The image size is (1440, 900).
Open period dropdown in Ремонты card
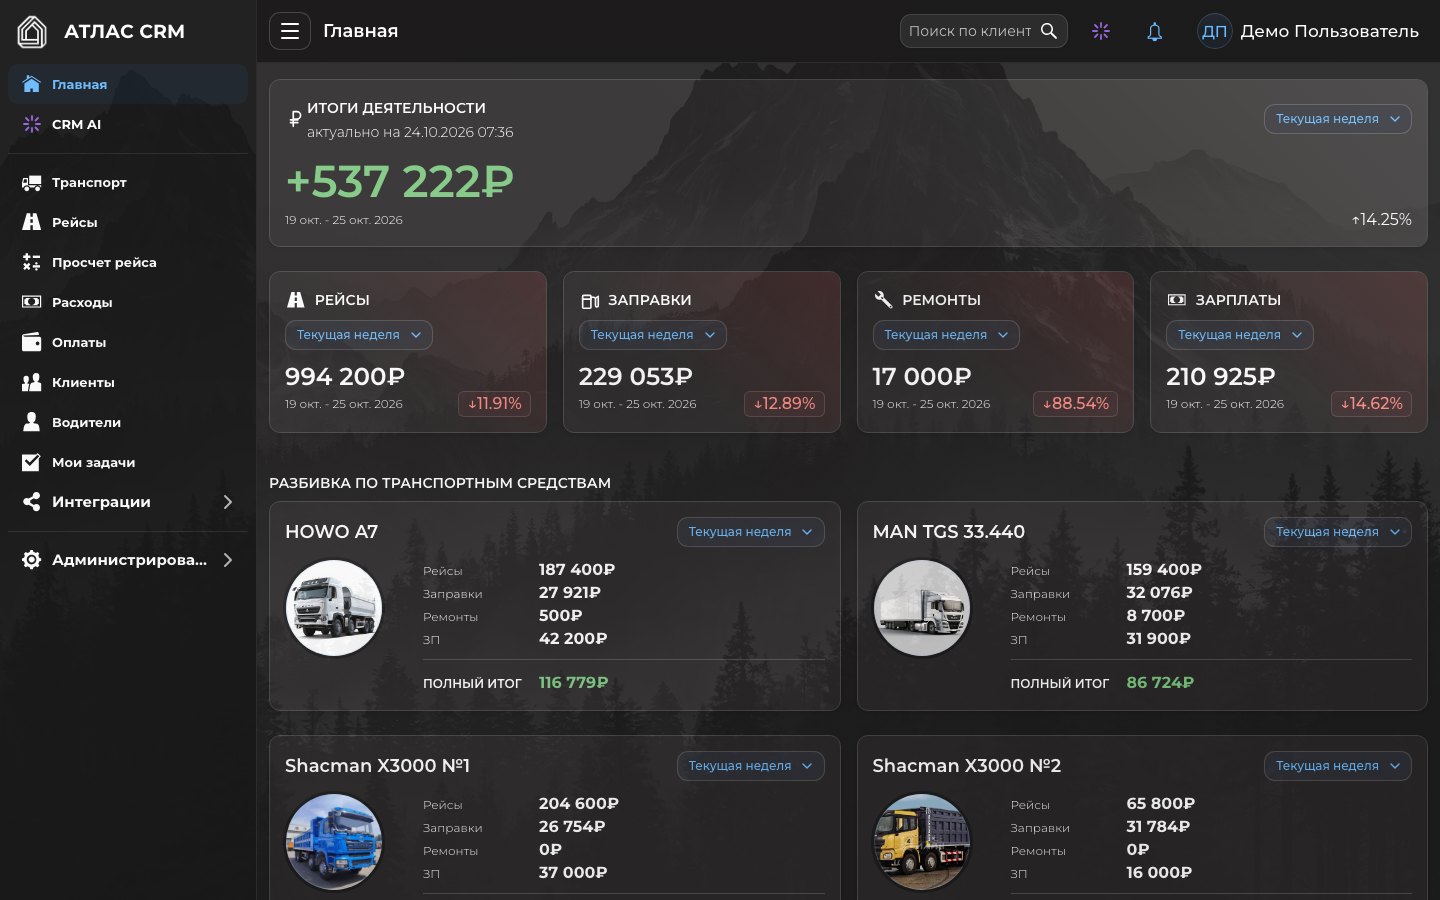pyautogui.click(x=946, y=335)
